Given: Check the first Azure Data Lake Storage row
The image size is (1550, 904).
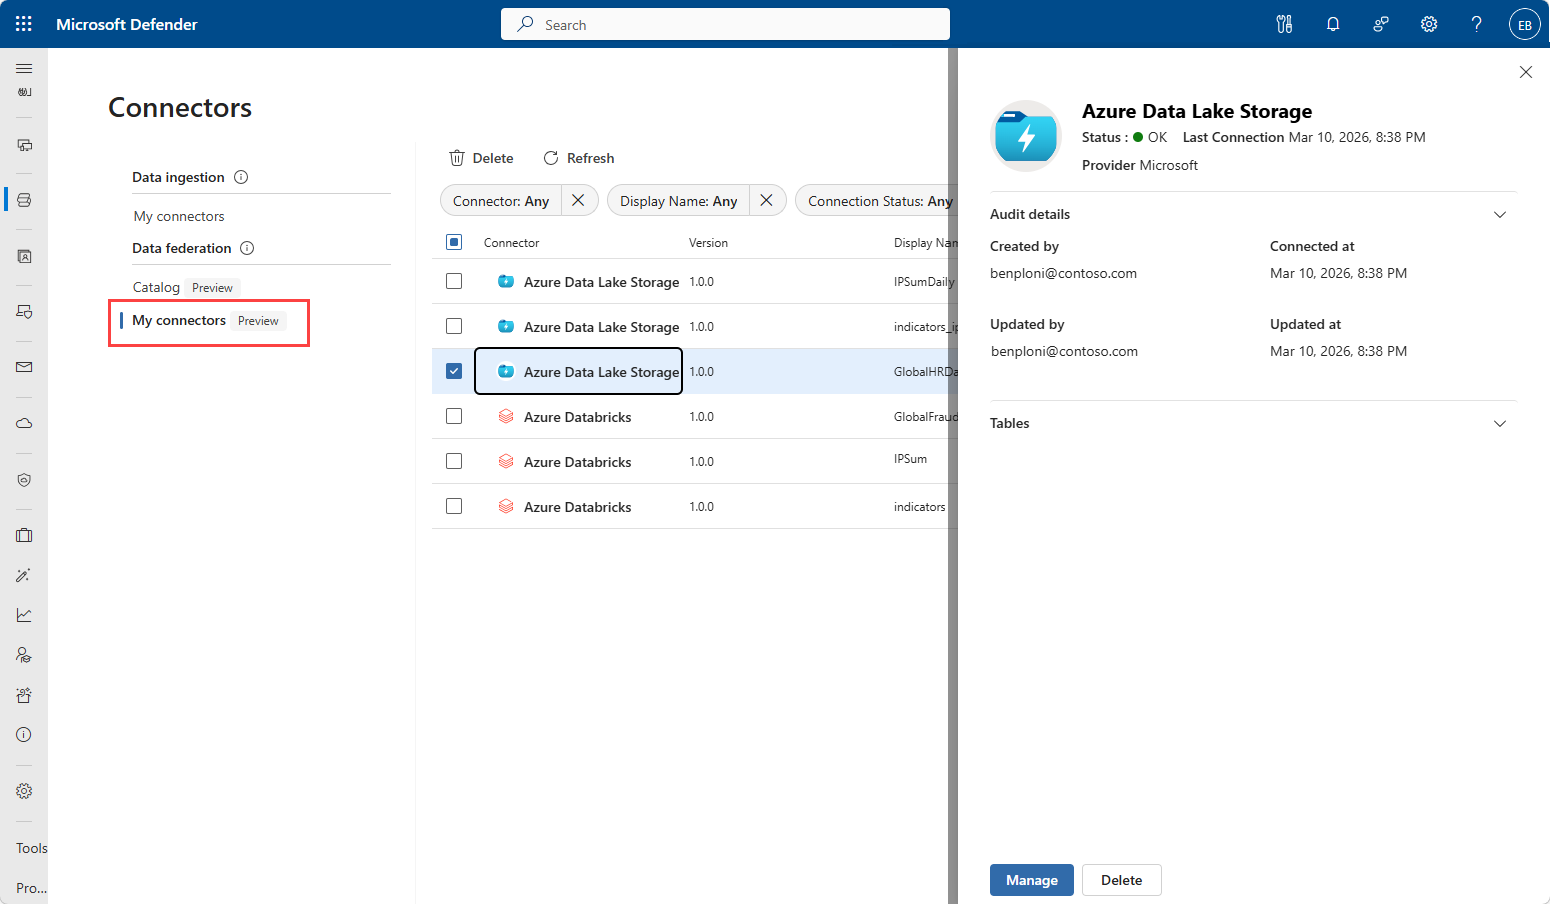Looking at the screenshot, I should 454,281.
